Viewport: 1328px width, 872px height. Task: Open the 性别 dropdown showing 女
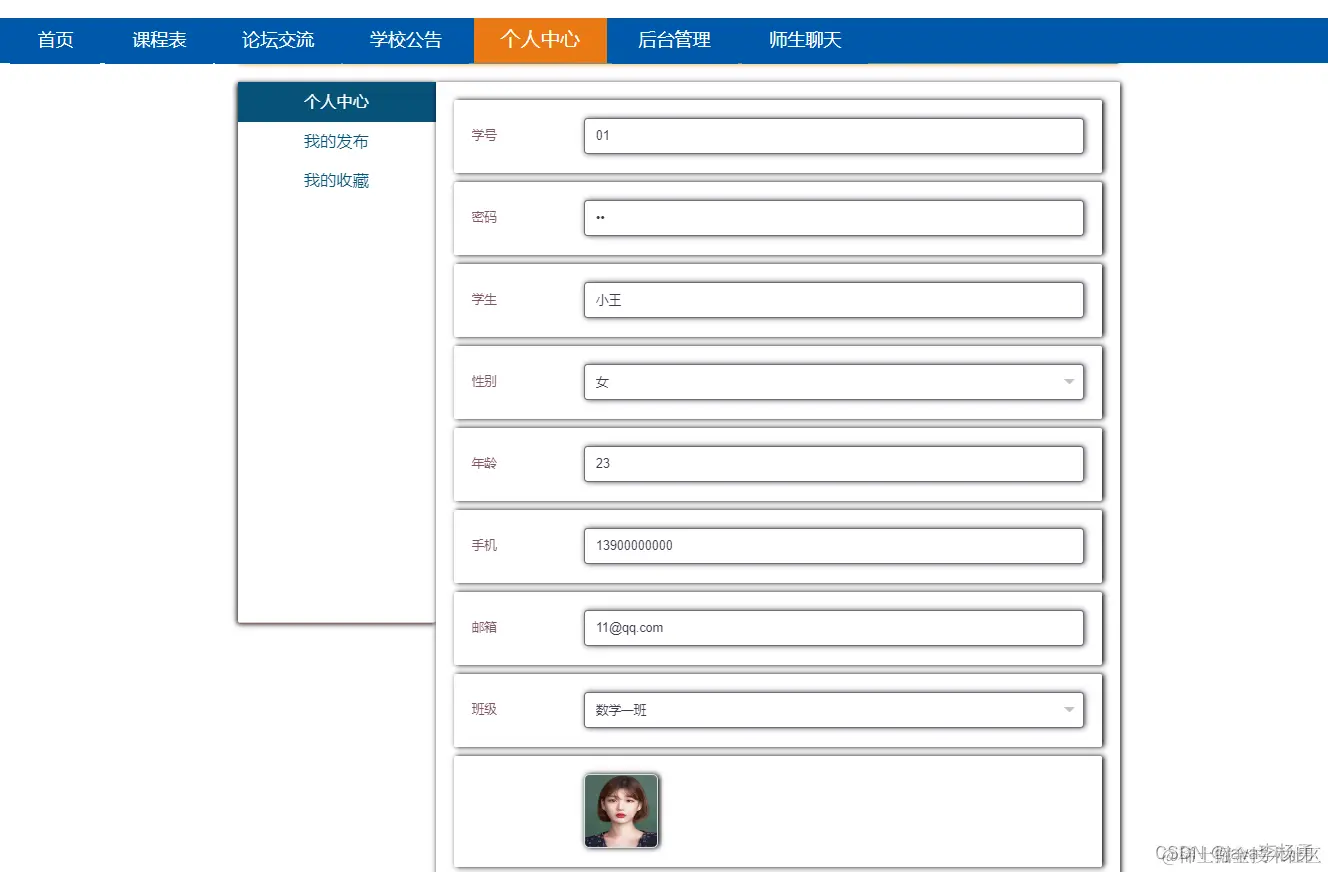(834, 382)
